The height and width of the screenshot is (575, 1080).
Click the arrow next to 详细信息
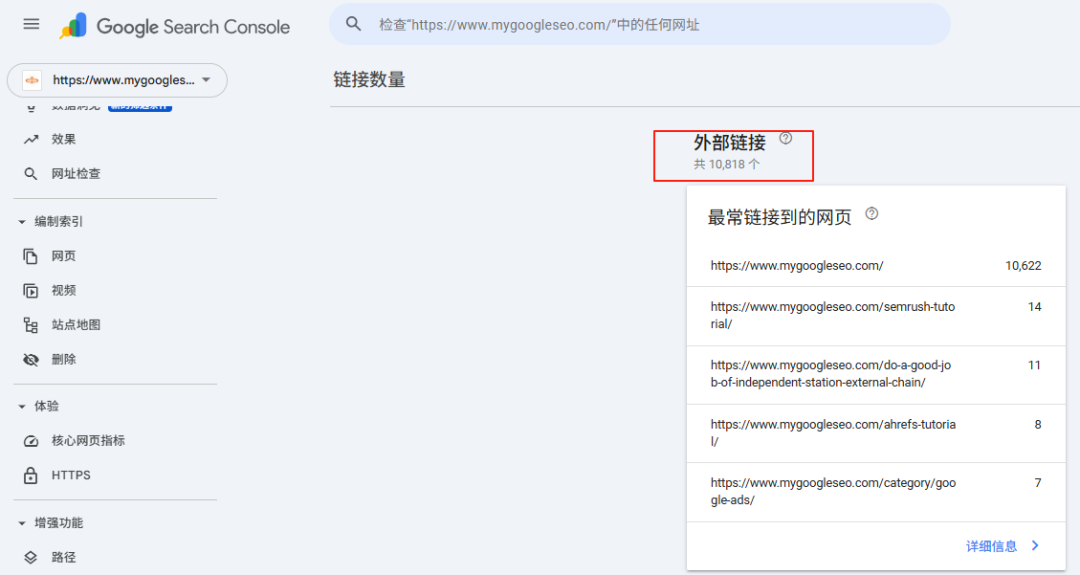point(1035,545)
